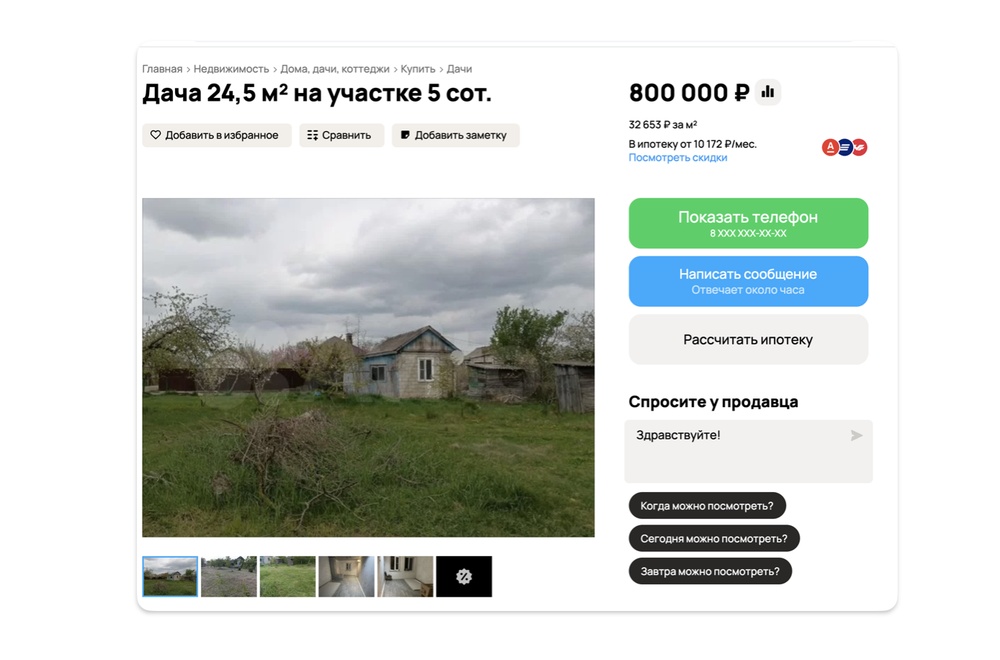Click Рассчитать ипотеку button

pyautogui.click(x=748, y=339)
